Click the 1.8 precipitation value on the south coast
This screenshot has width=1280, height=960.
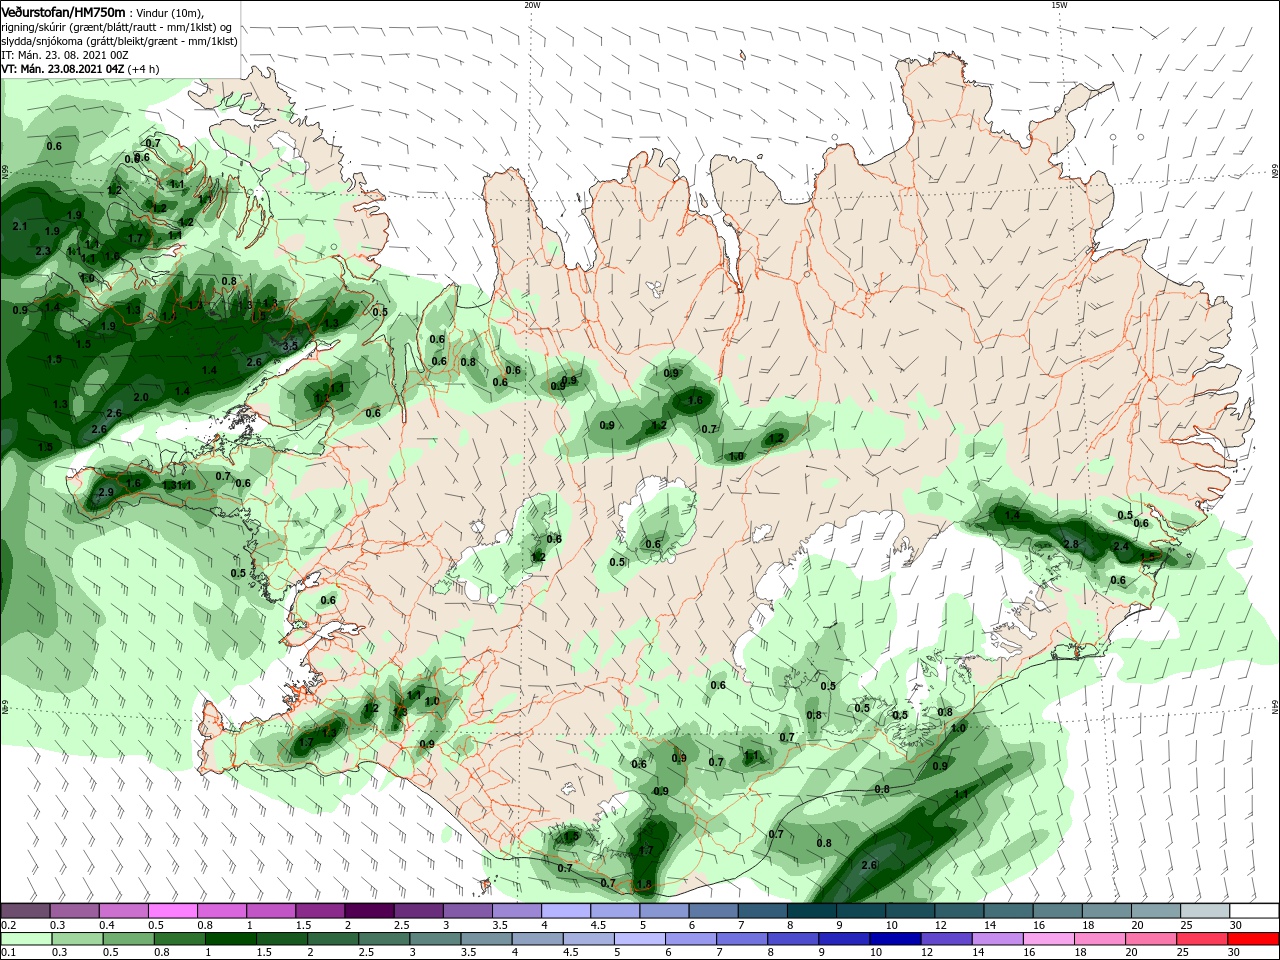(644, 884)
